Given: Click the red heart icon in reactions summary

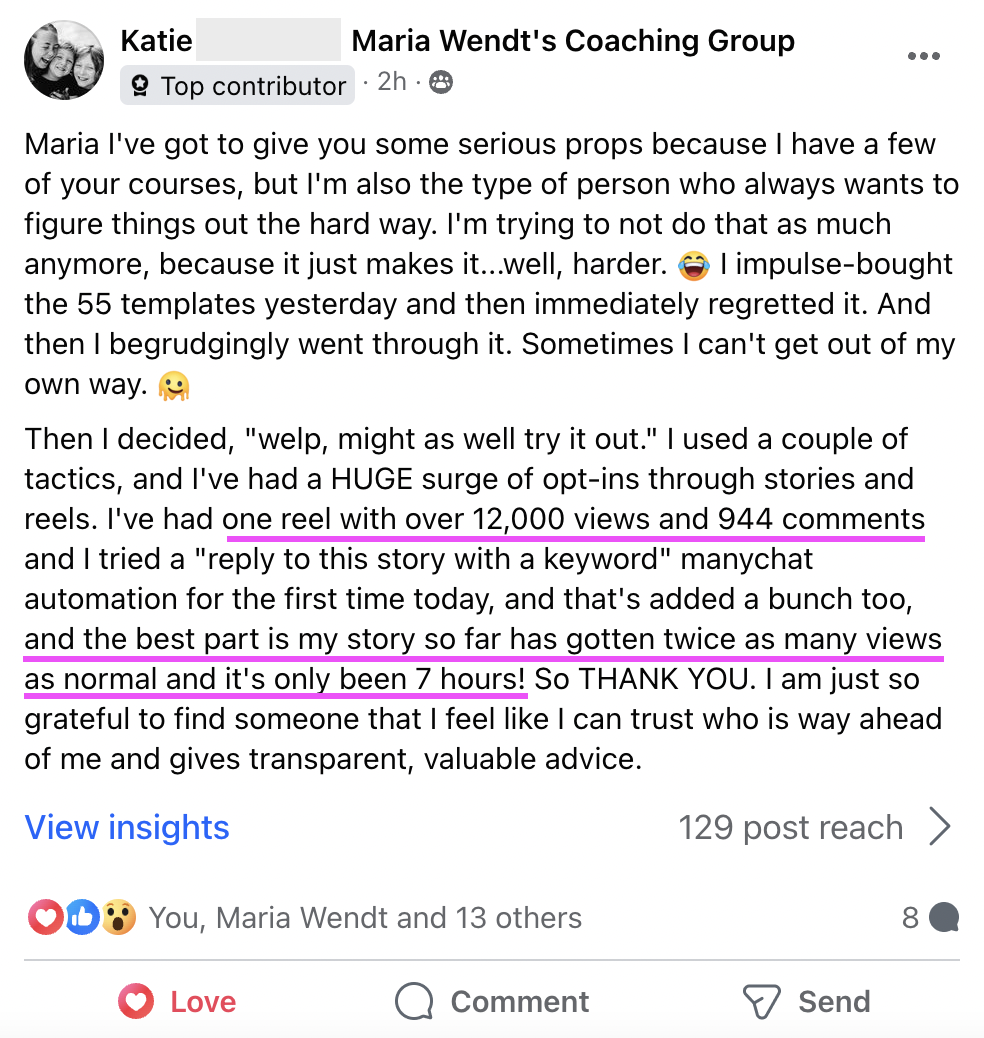Looking at the screenshot, I should click(x=46, y=917).
